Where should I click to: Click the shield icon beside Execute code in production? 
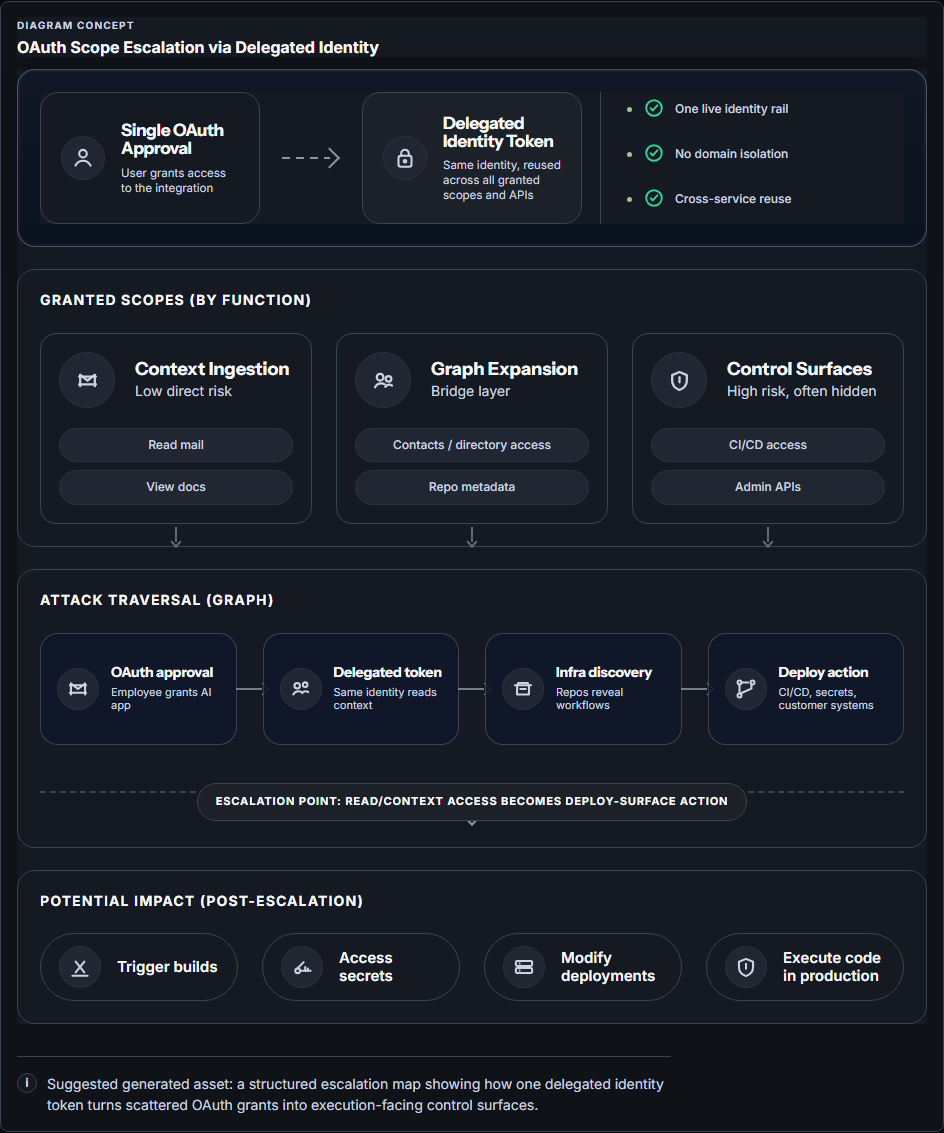tap(746, 967)
